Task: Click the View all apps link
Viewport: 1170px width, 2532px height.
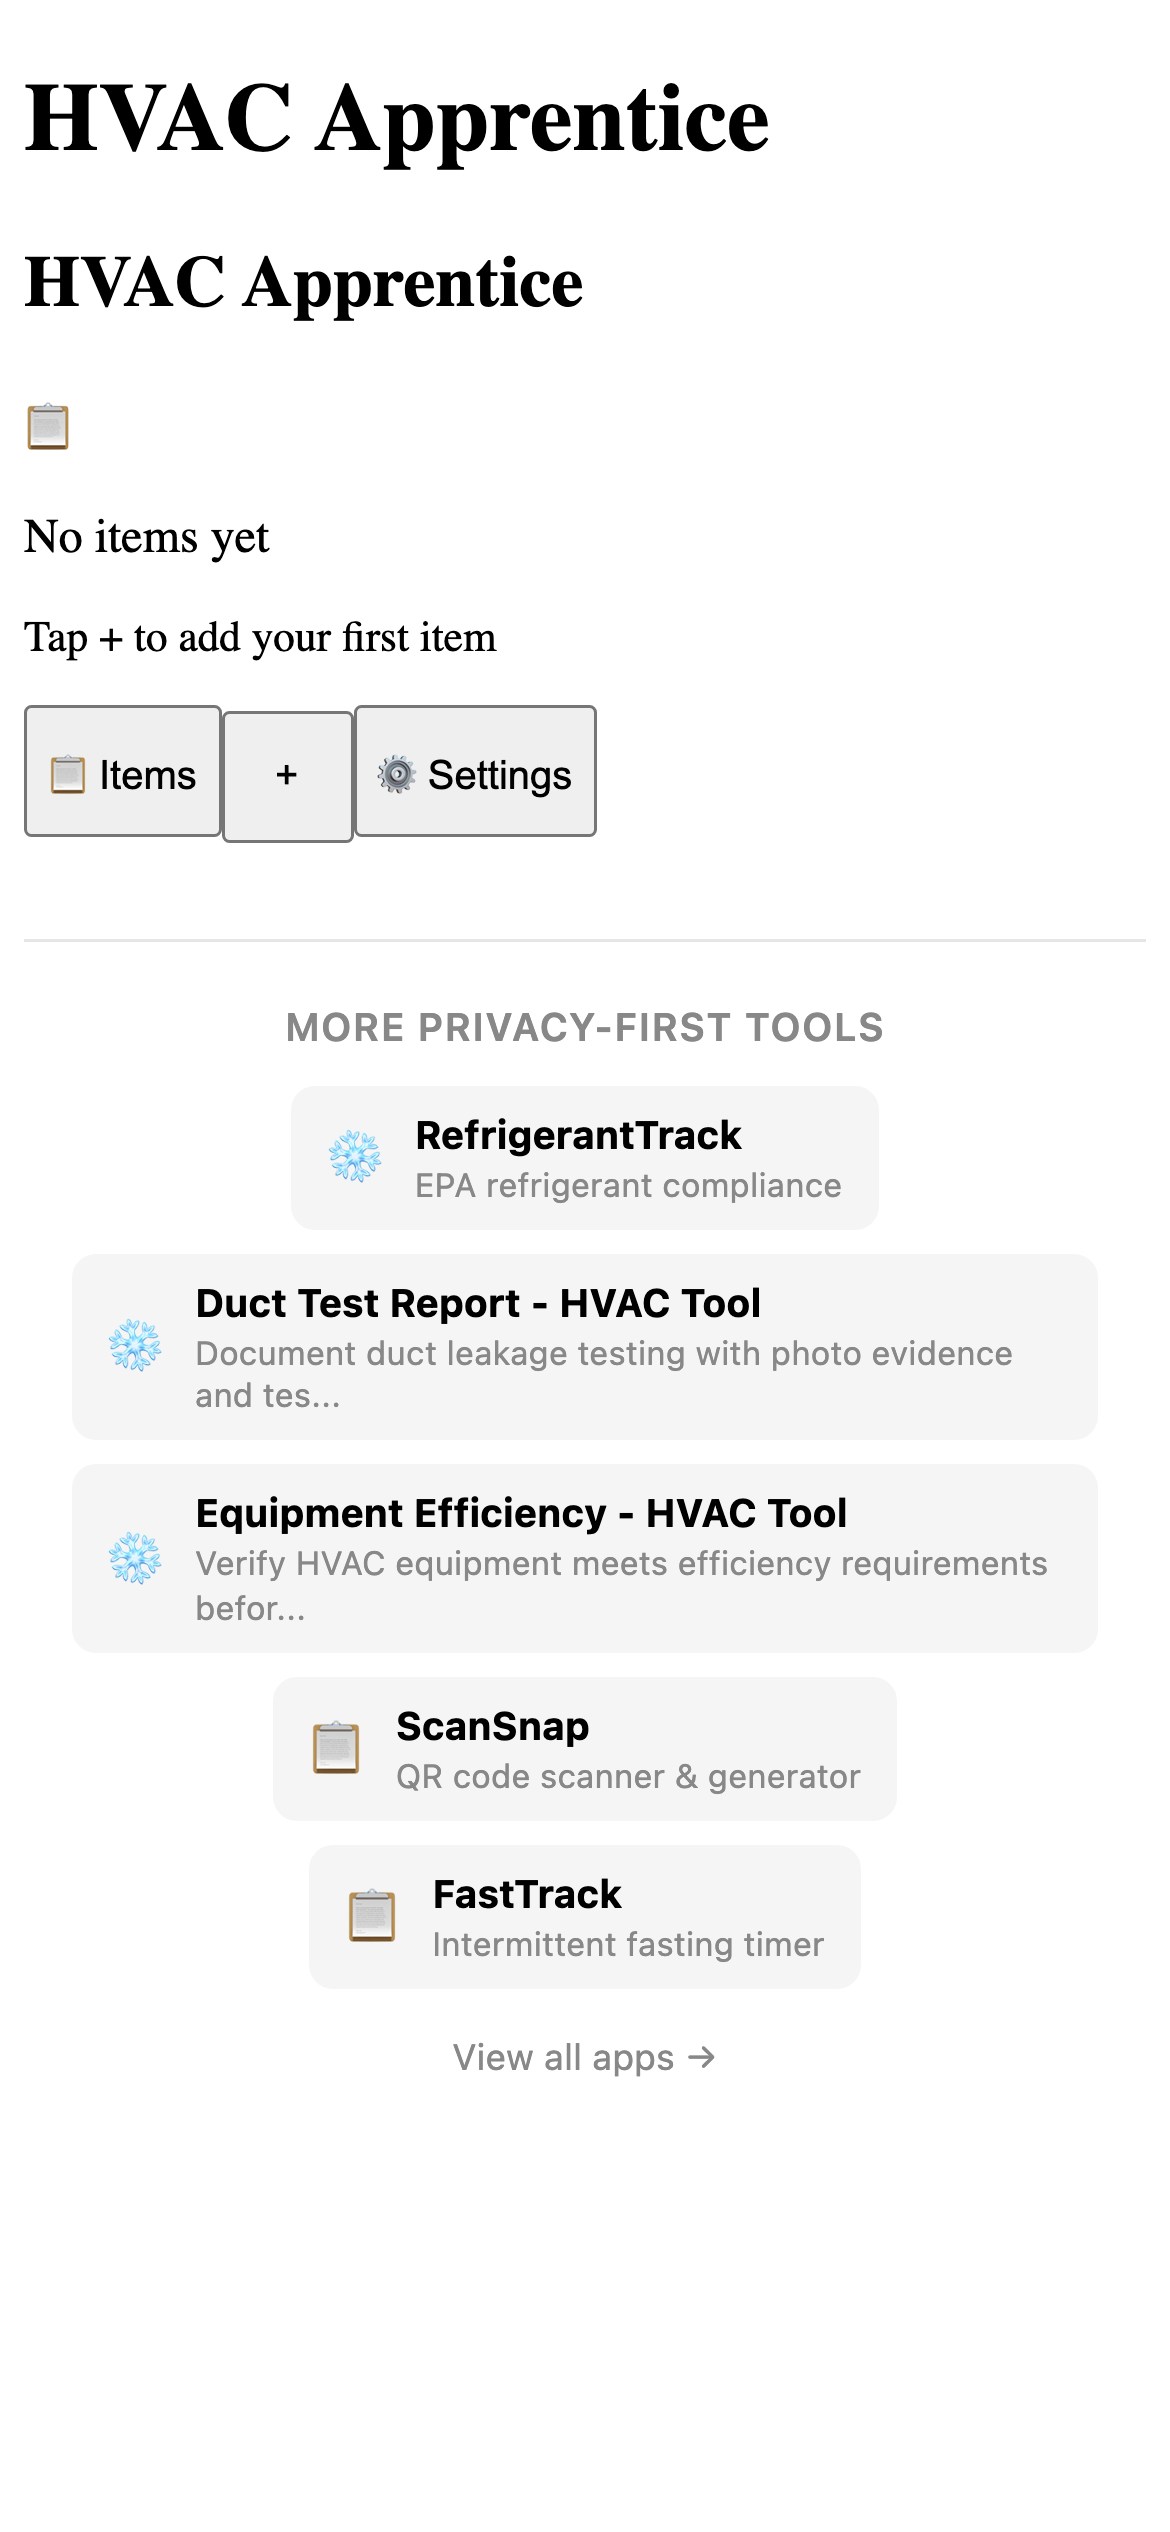Action: tap(584, 2057)
